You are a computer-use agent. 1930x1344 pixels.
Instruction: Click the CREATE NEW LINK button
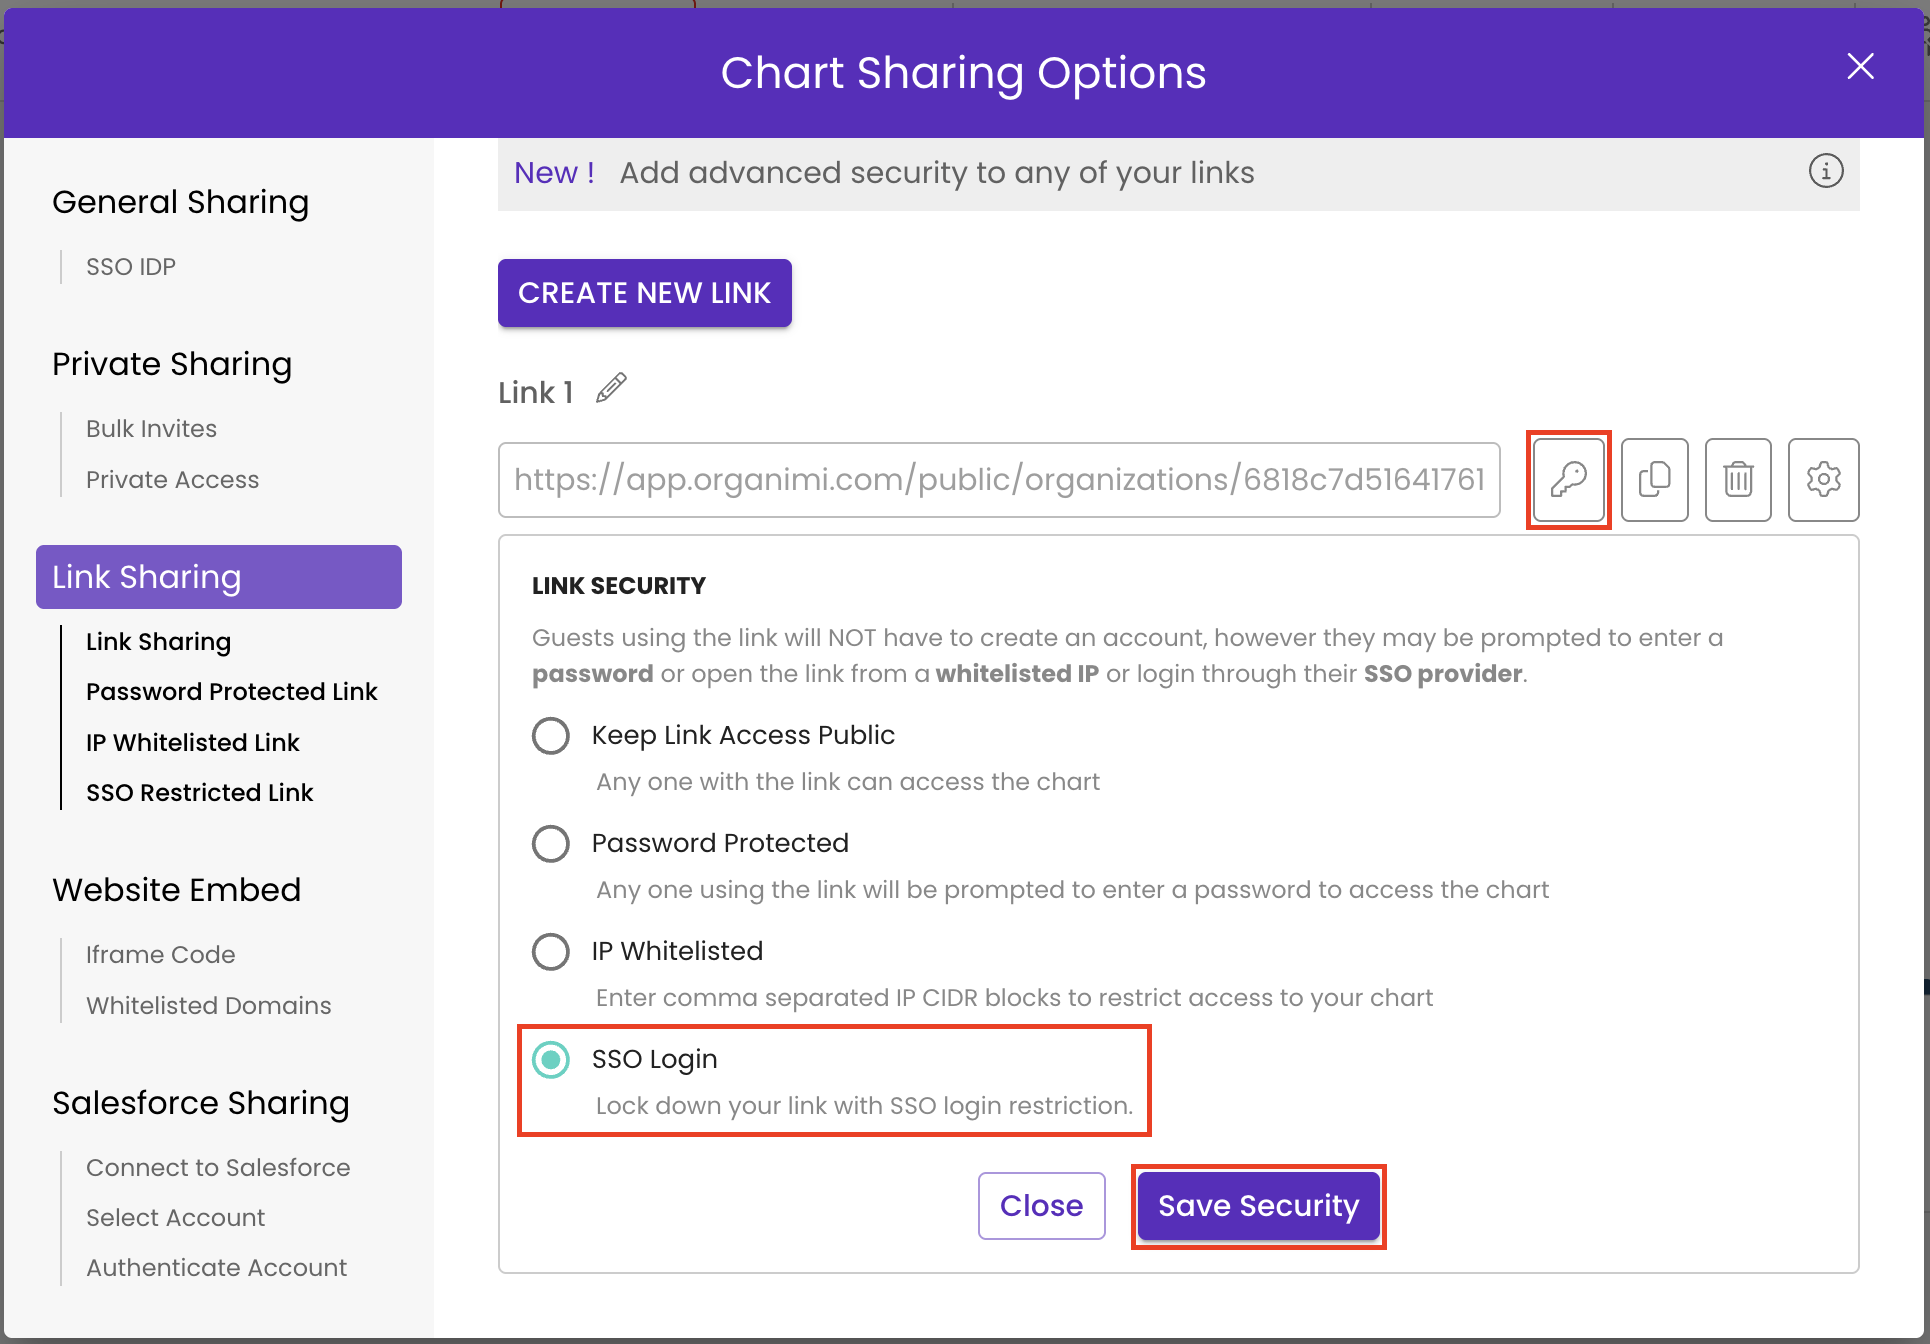tap(644, 292)
